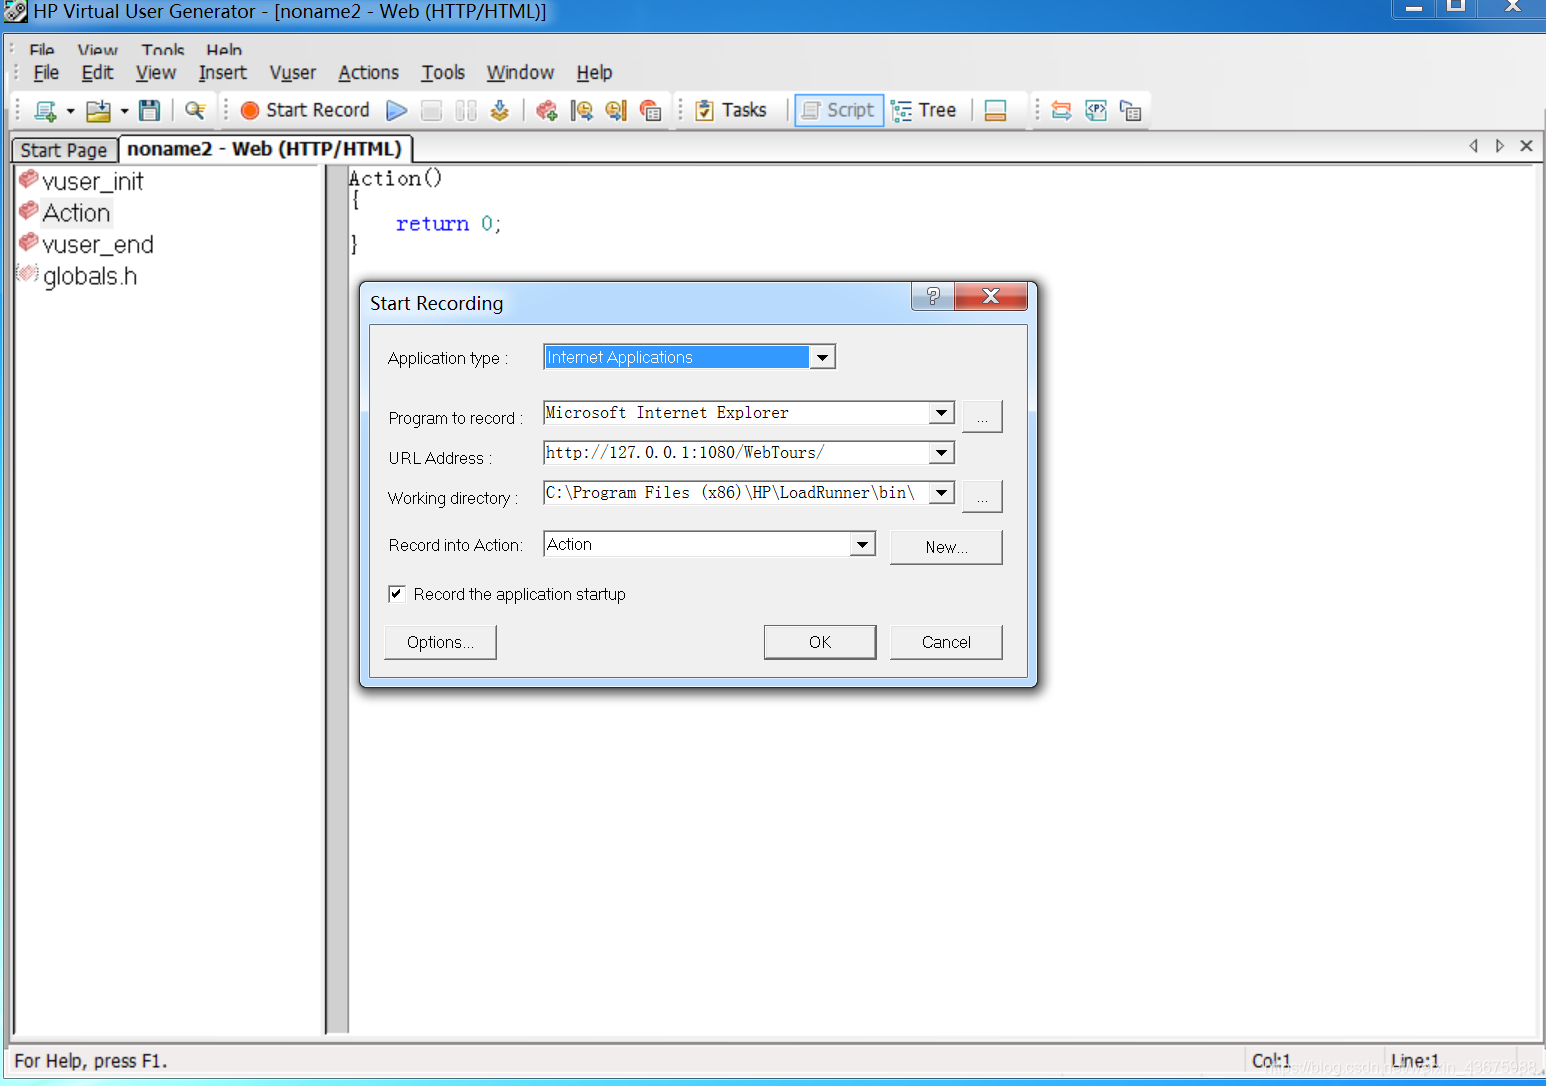Click the red cubes add-action toolbar icon
Image resolution: width=1546 pixels, height=1086 pixels.
[546, 110]
